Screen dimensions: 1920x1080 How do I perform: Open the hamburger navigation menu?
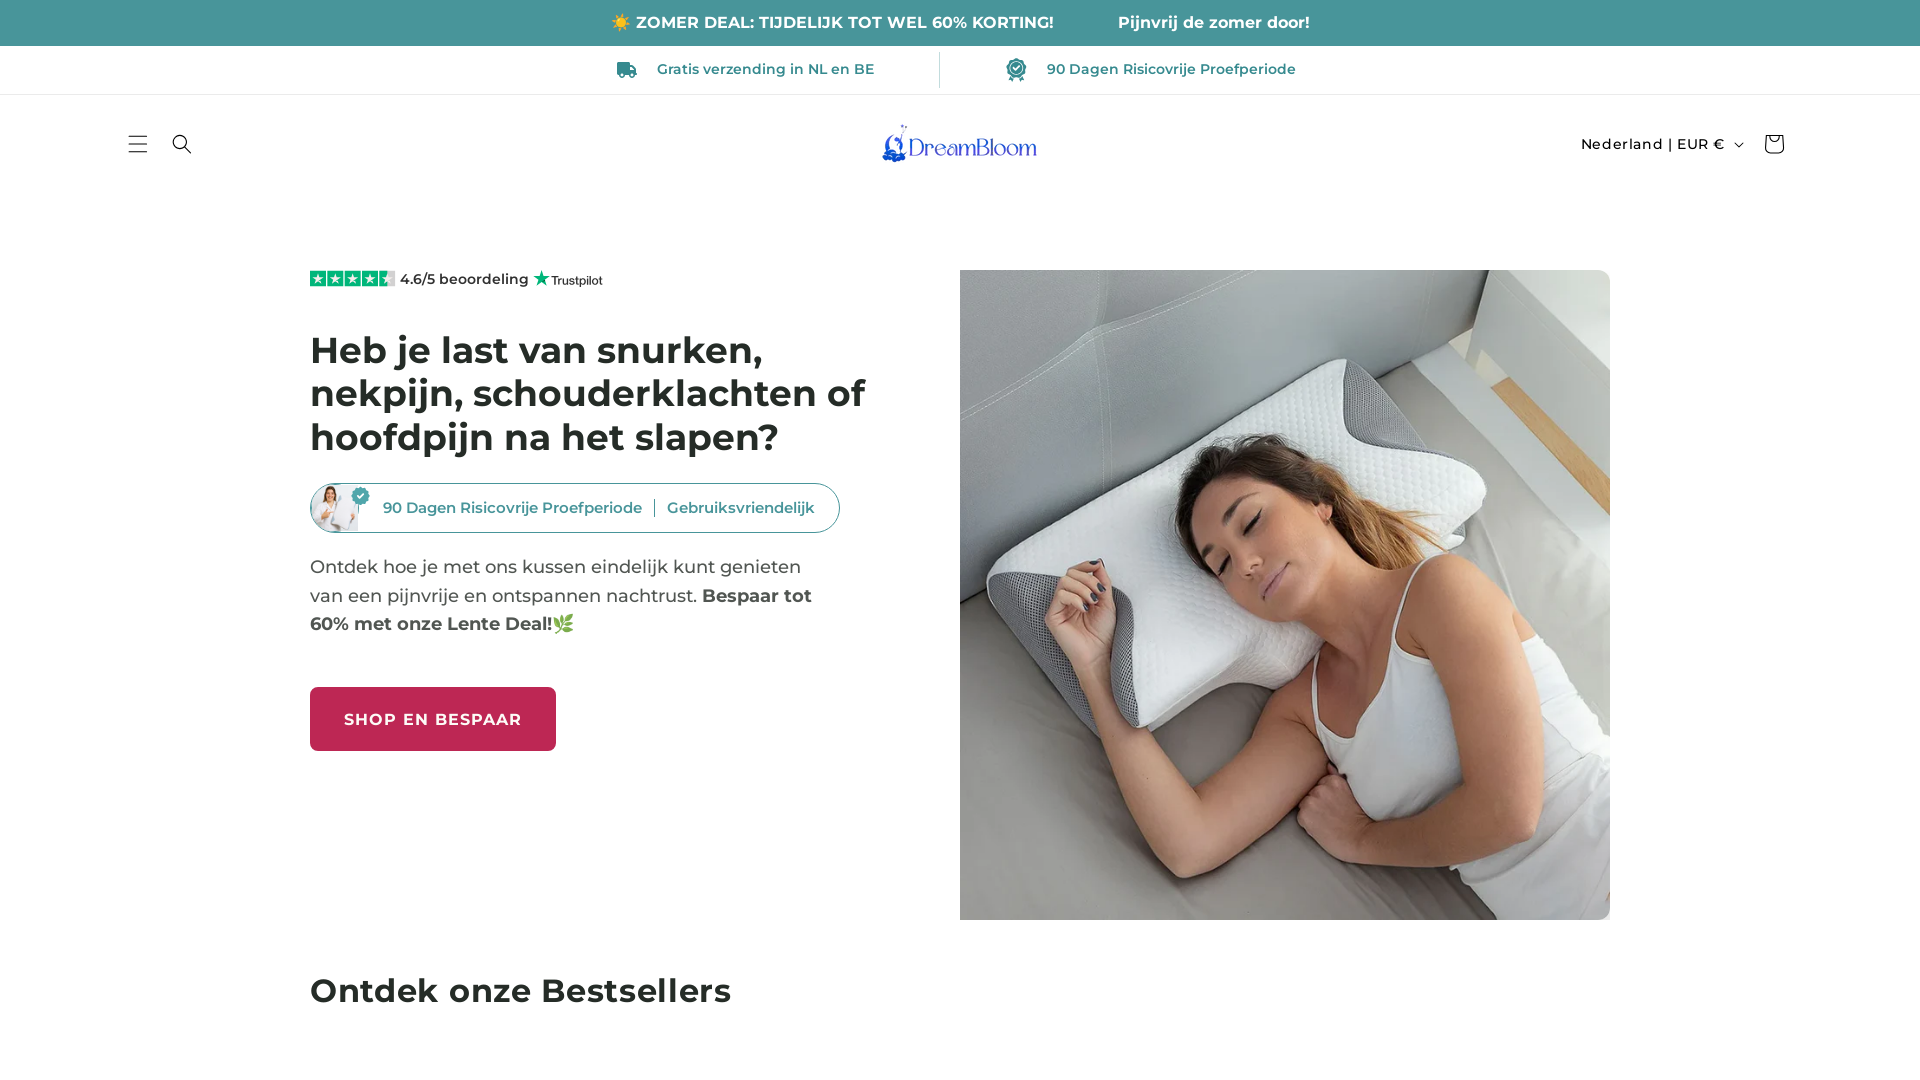138,144
